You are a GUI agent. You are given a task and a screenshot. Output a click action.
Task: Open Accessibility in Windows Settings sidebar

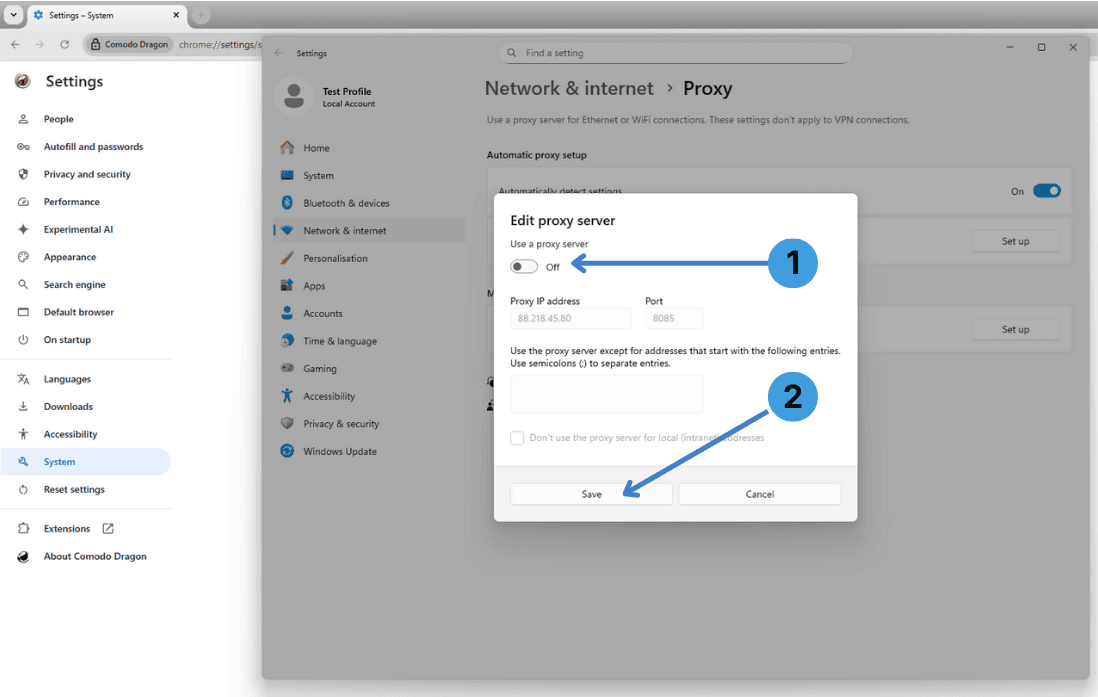point(369,396)
